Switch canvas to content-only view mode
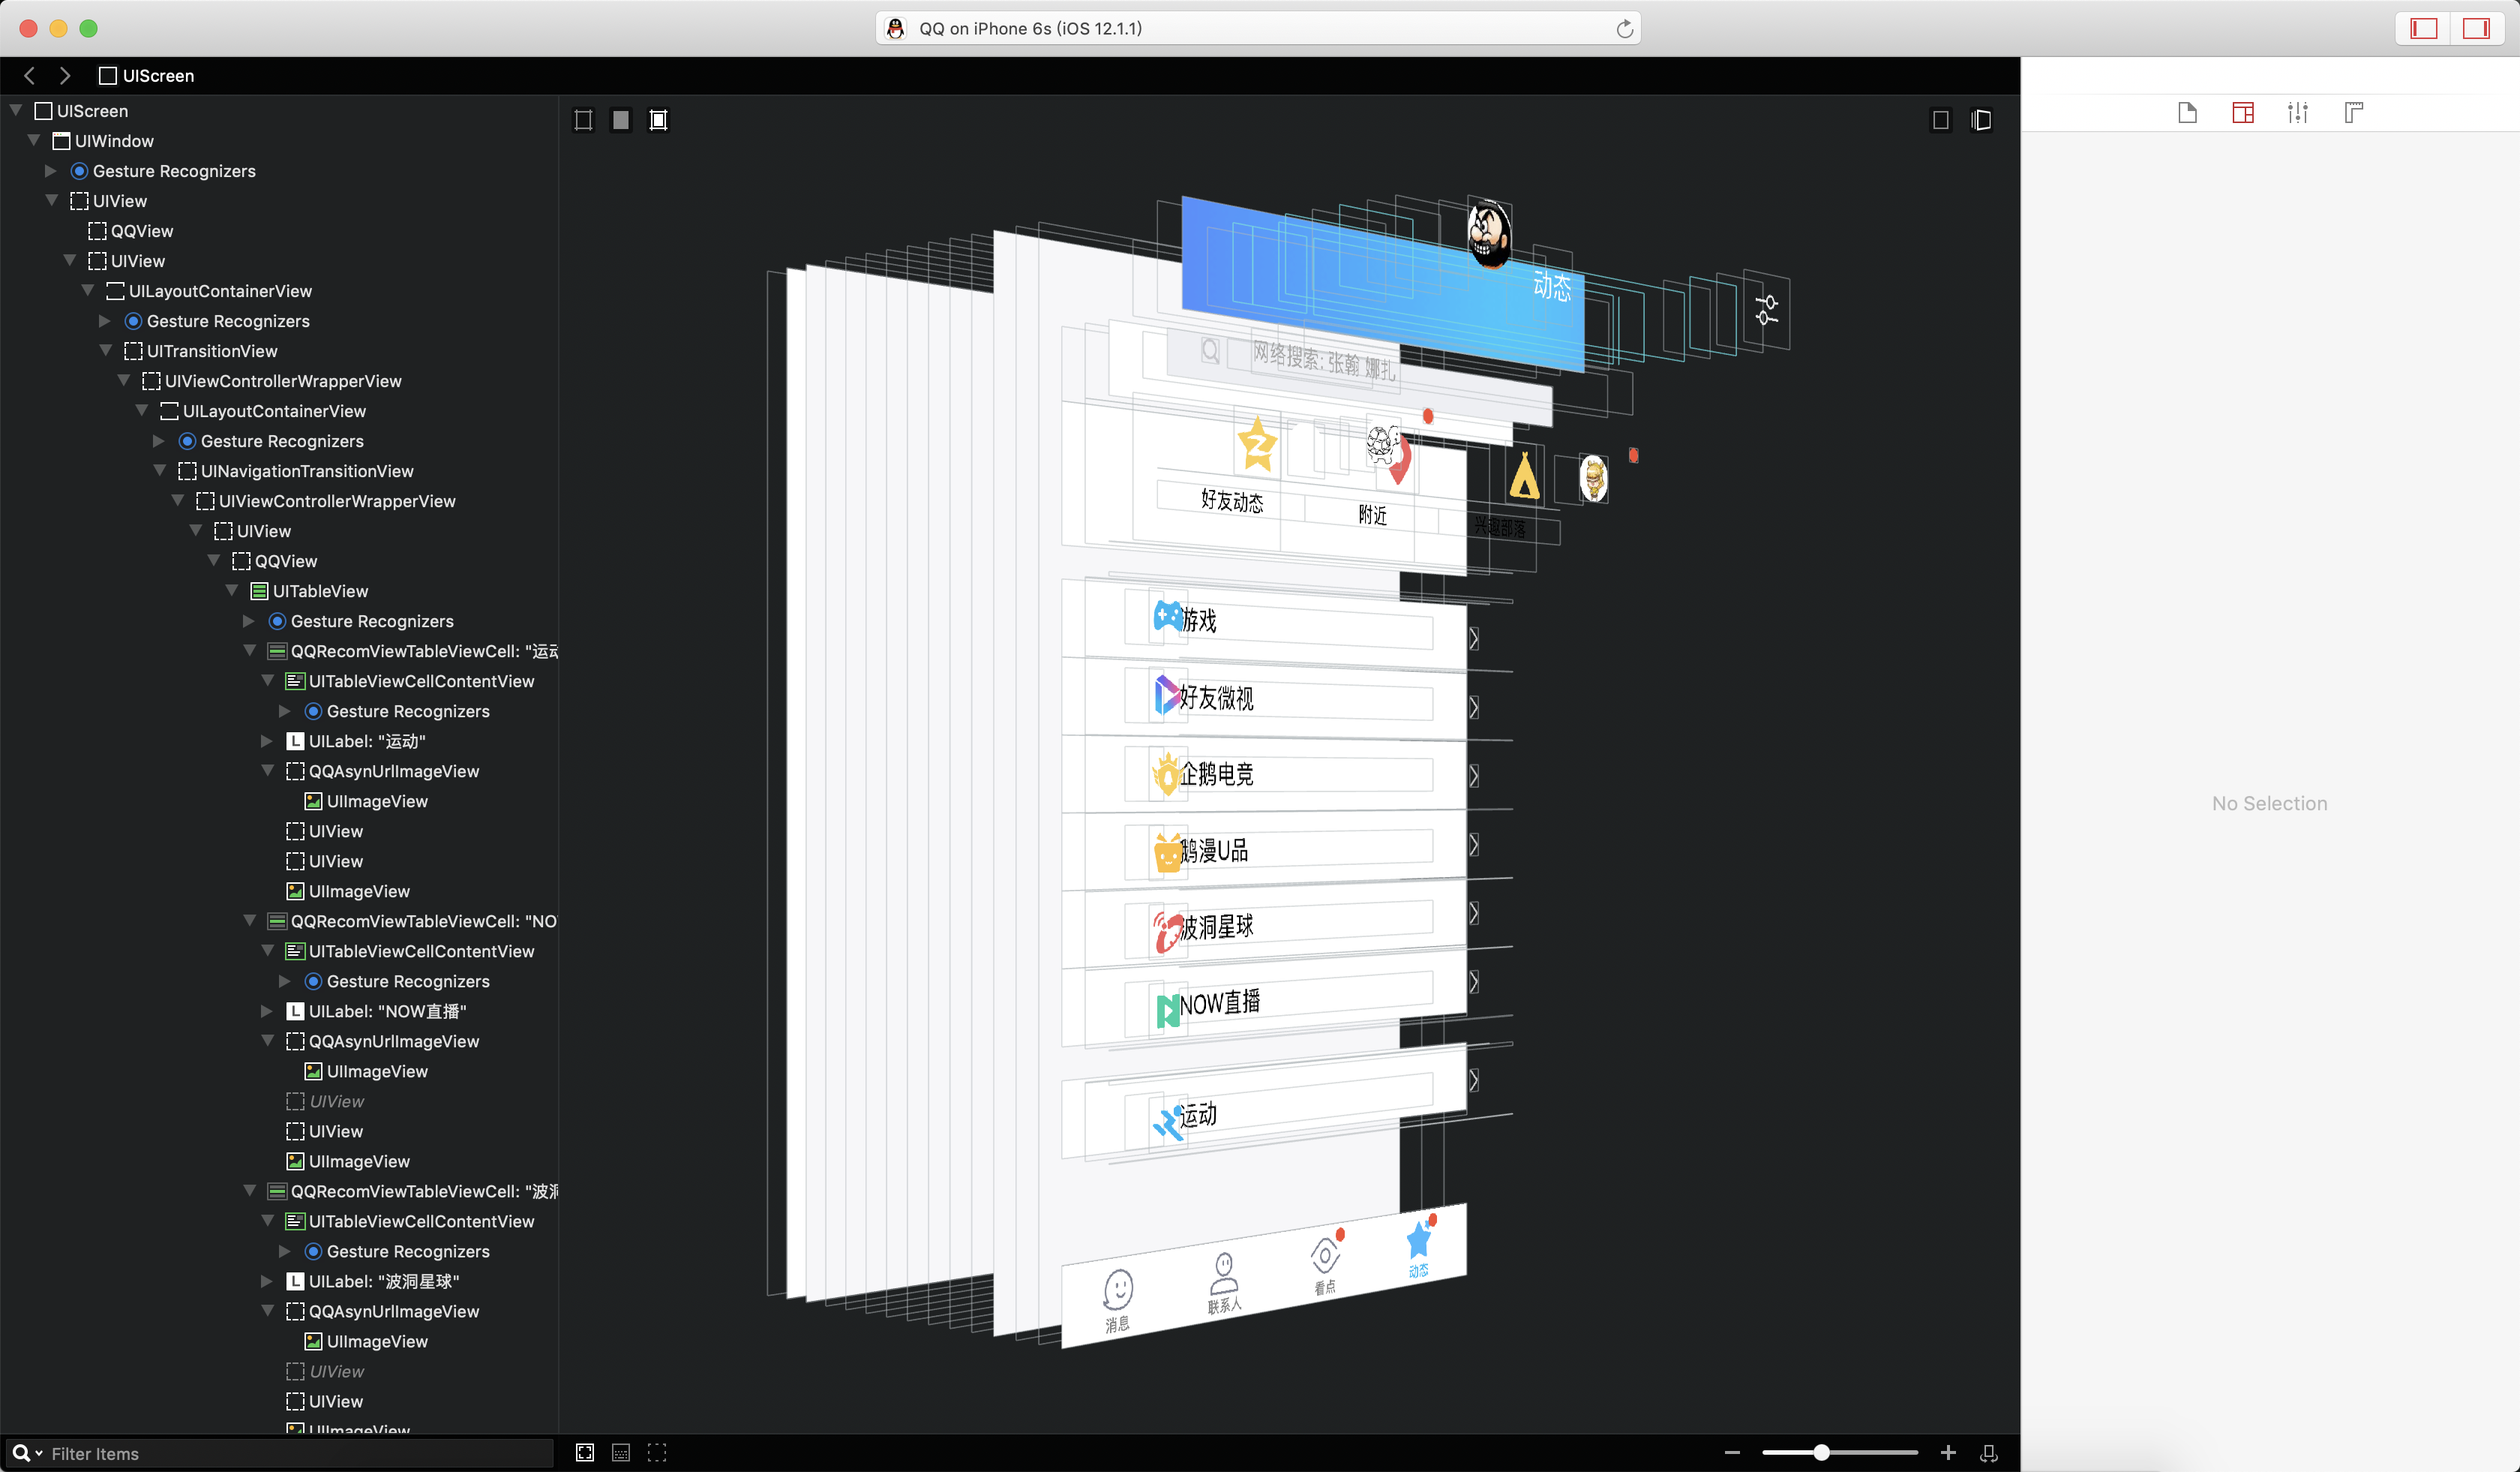 tap(621, 120)
